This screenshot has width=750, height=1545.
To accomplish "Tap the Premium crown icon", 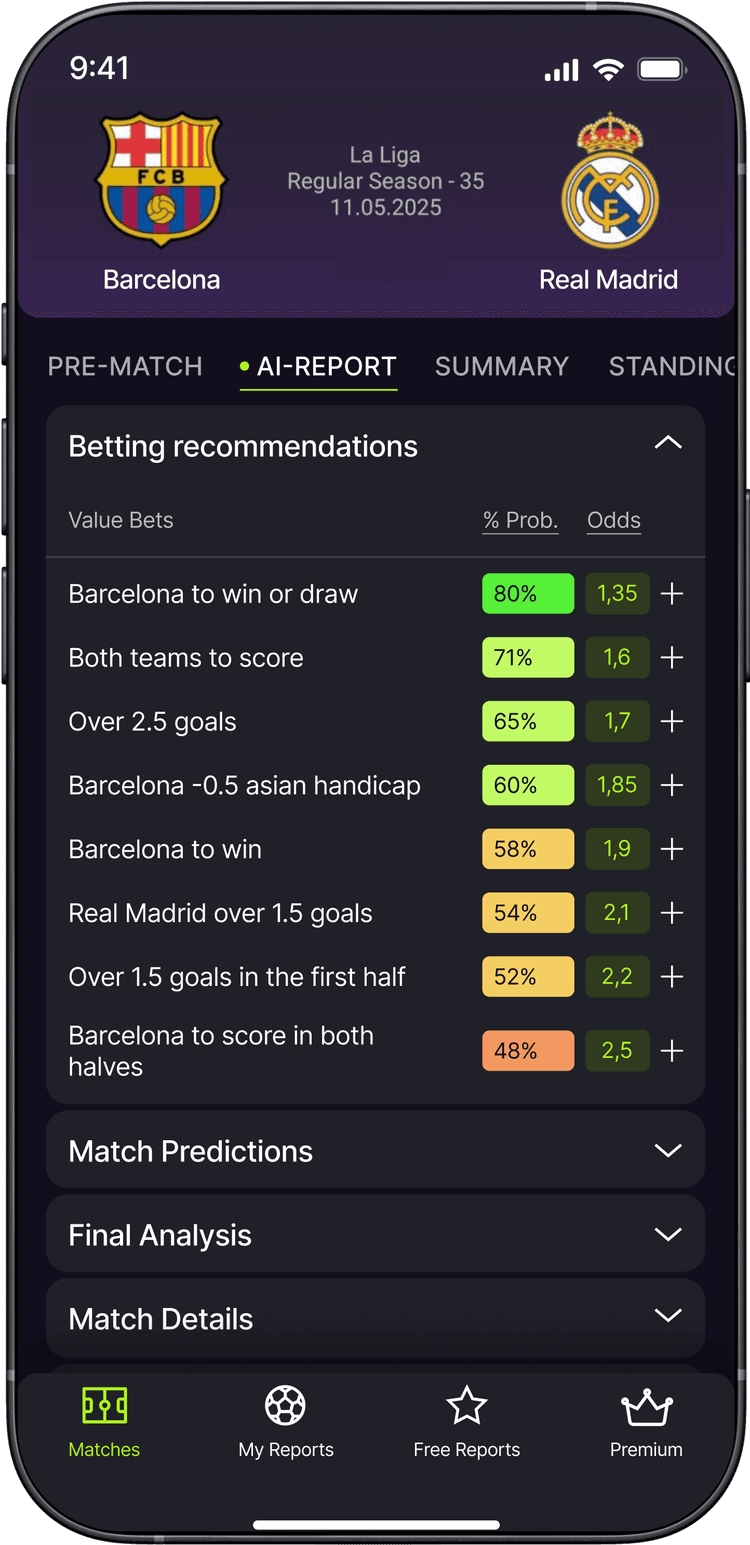I will coord(646,1408).
